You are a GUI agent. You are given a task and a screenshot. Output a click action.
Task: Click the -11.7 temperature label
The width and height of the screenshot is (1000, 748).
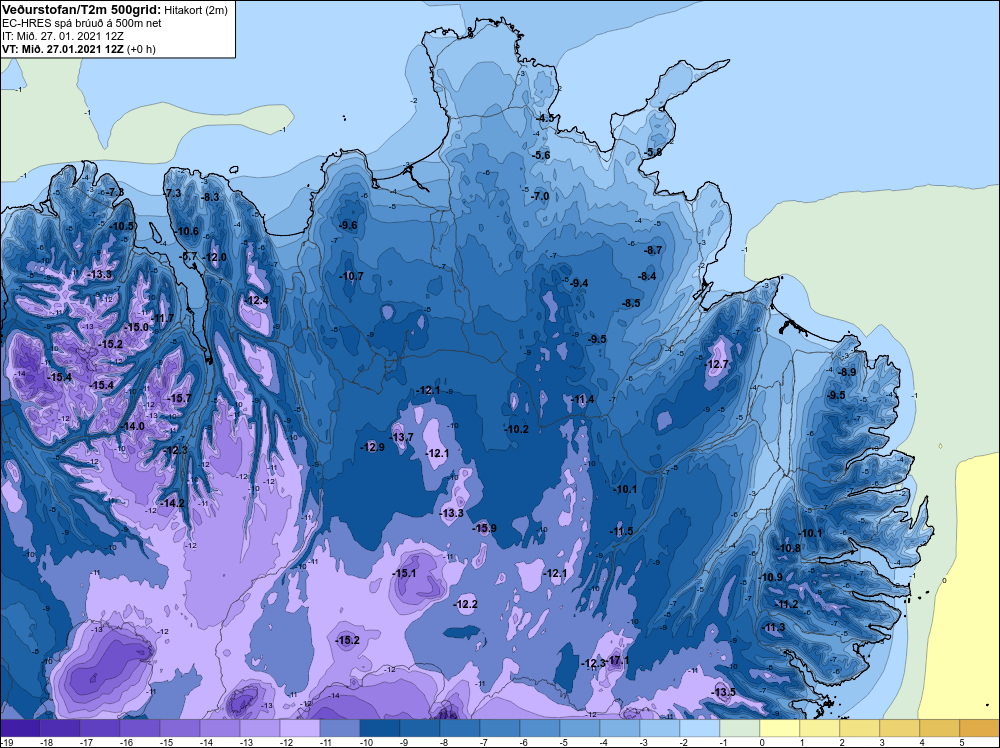(163, 318)
